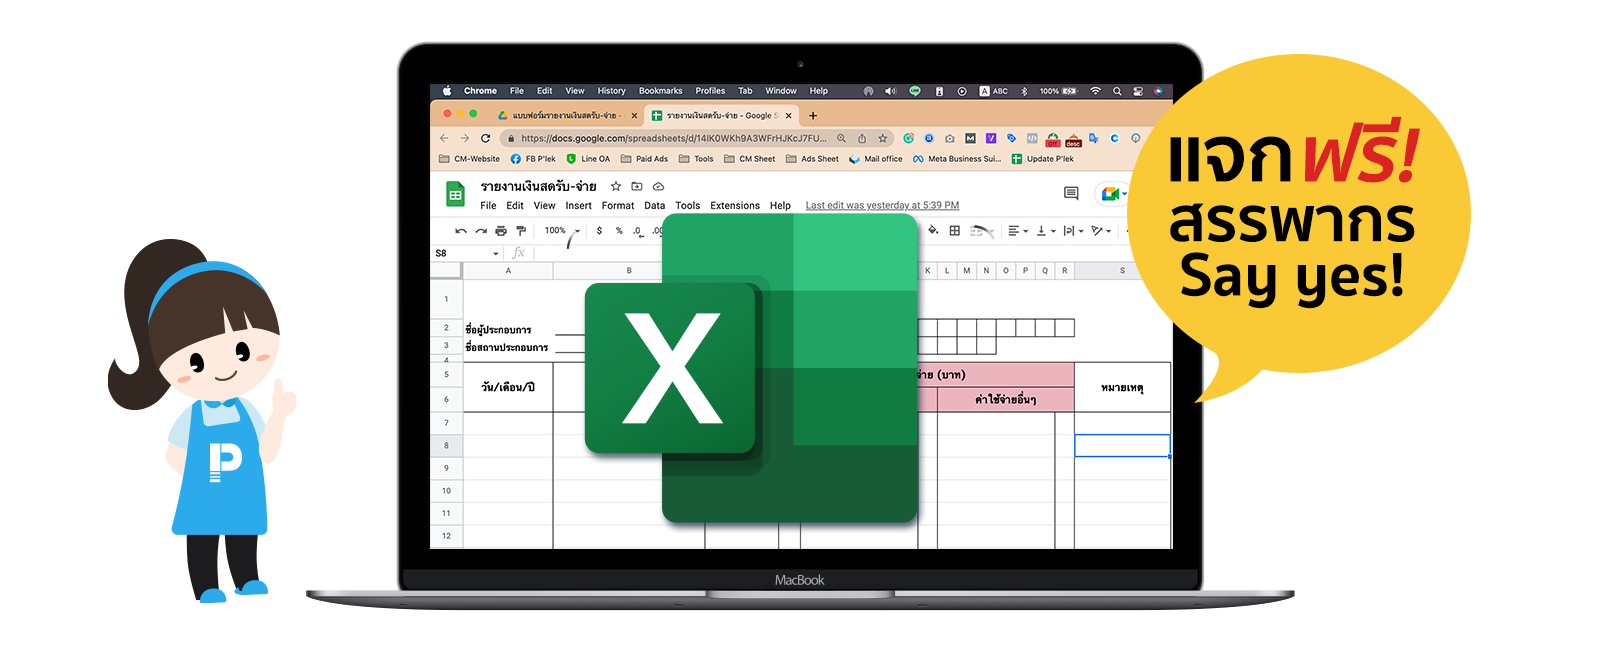Open the comment history icon
The width and height of the screenshot is (1600, 658).
1071,193
